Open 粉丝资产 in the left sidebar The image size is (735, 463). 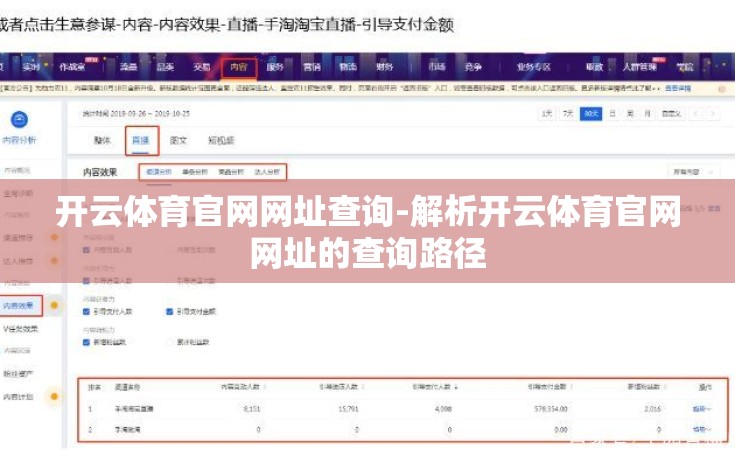(x=18, y=373)
